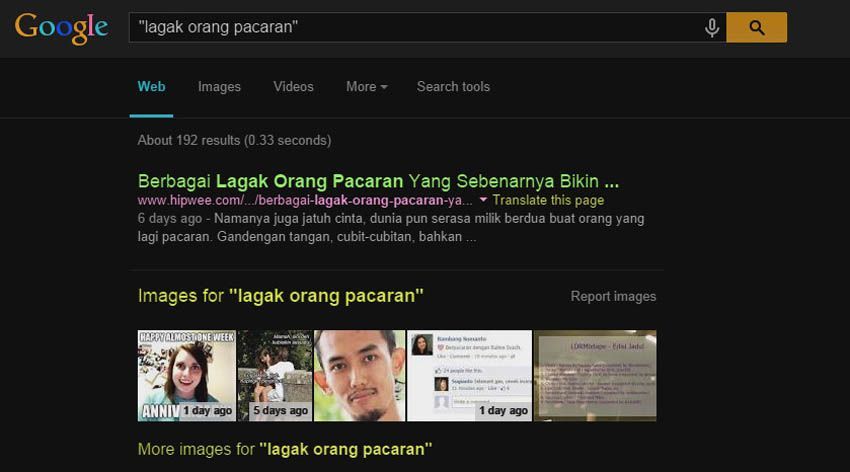Click the Google logo
Image resolution: width=850 pixels, height=472 pixels.
(x=61, y=28)
